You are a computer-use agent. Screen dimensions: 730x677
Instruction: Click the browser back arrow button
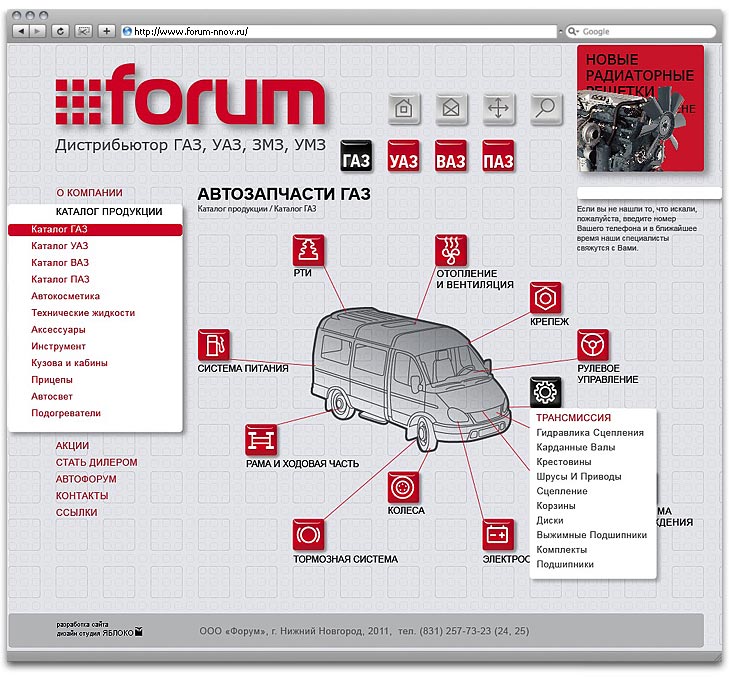pos(21,31)
